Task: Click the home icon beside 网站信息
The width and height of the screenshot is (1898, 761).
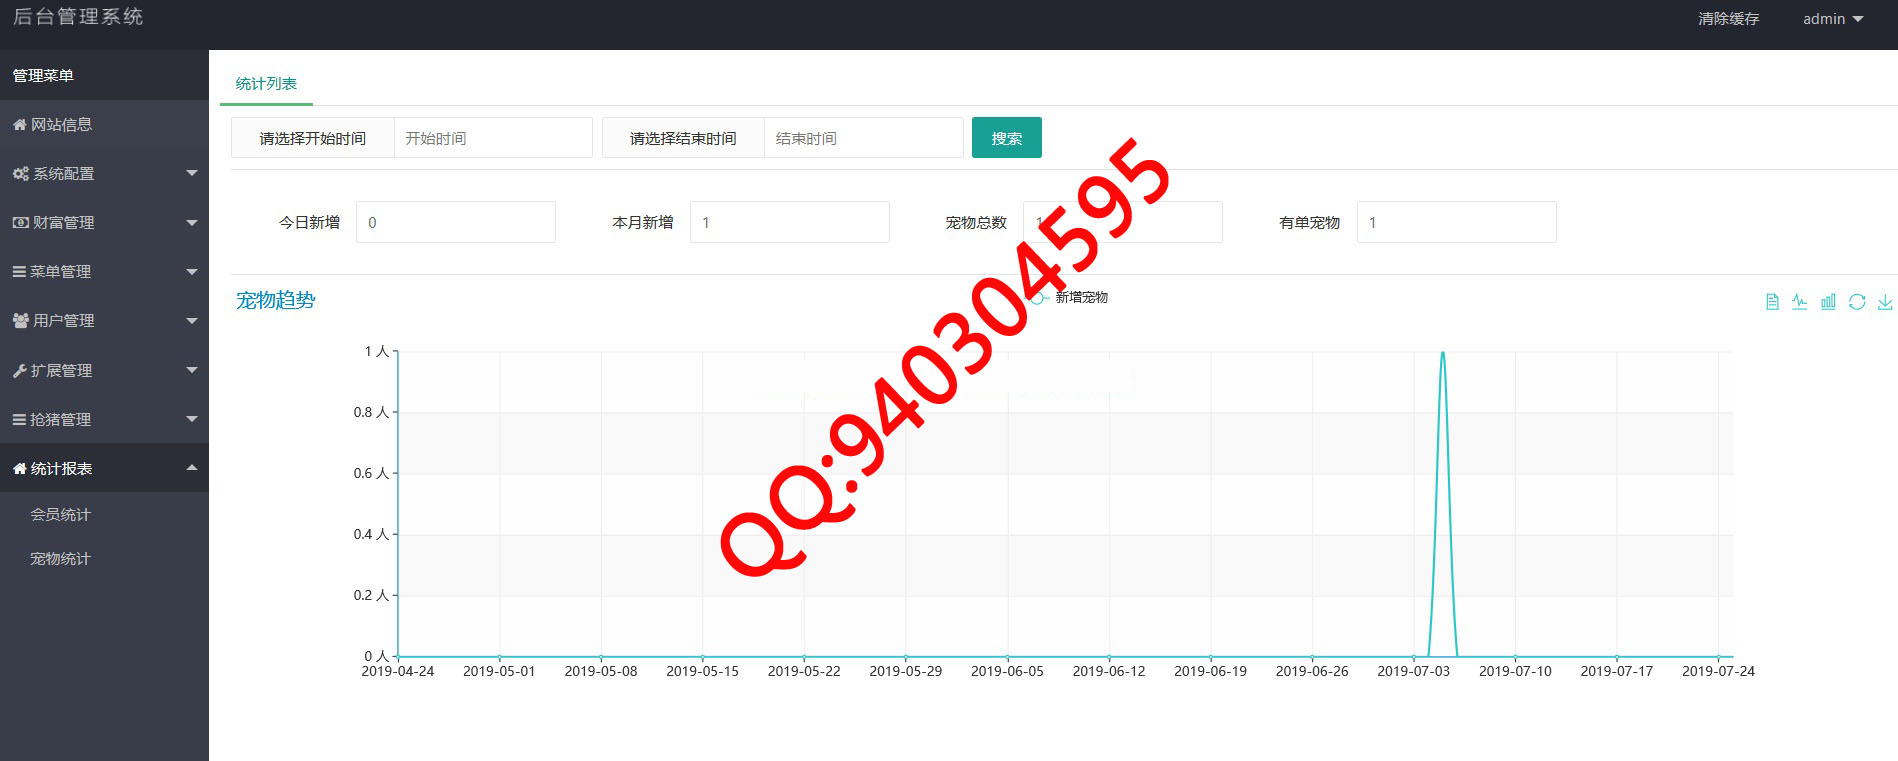Action: click(19, 125)
